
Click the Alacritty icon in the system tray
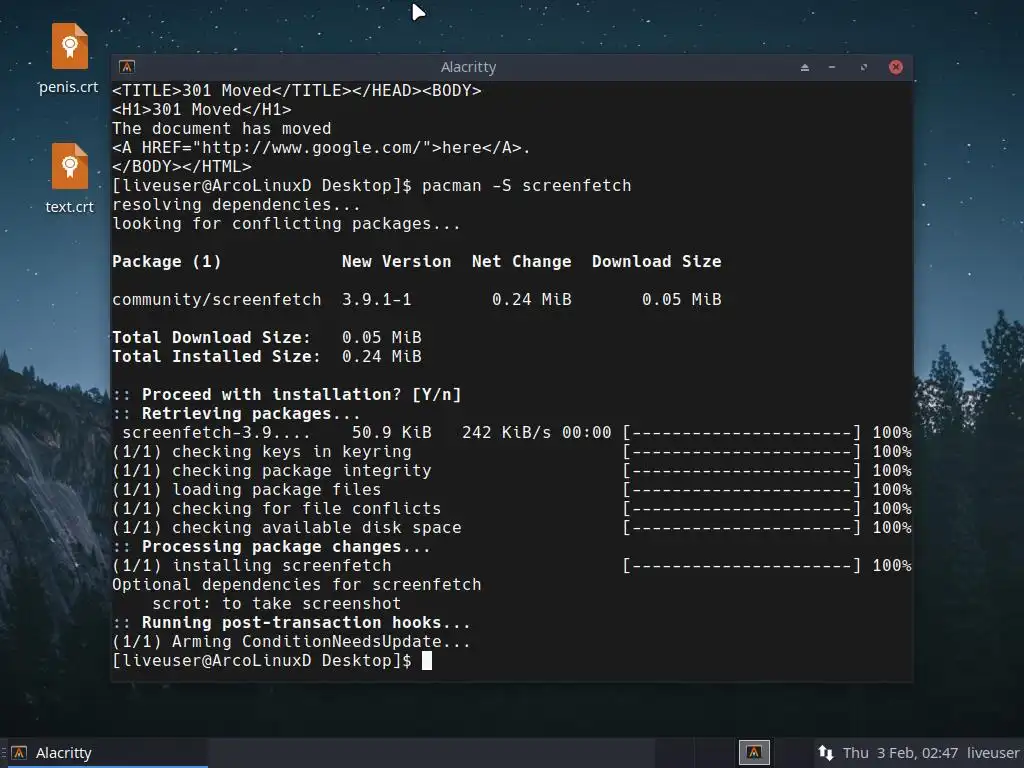click(754, 752)
